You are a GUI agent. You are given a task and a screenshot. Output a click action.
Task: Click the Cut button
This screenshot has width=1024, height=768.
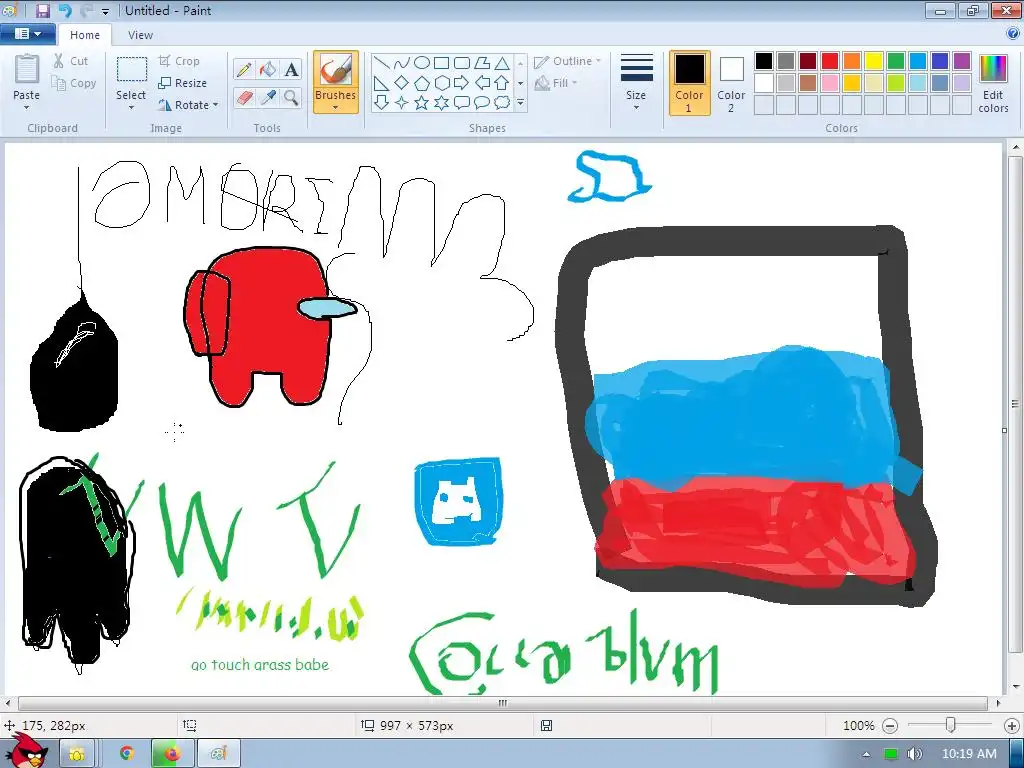coord(71,61)
